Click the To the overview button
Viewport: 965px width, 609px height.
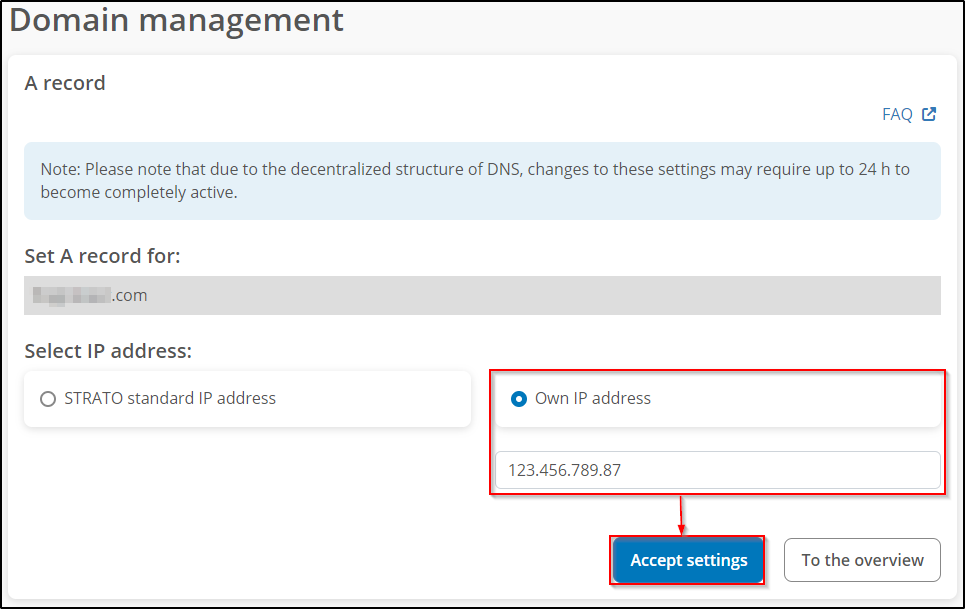click(862, 560)
